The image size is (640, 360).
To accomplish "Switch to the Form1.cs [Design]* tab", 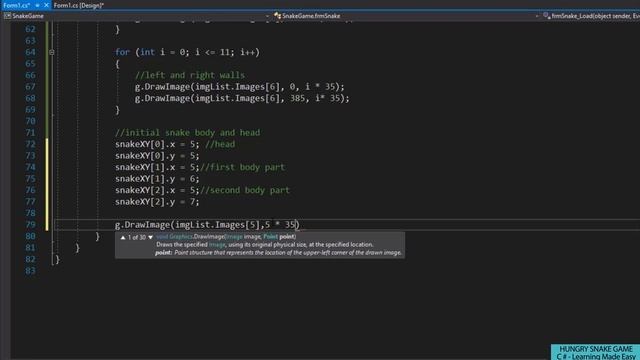I will coord(79,5).
